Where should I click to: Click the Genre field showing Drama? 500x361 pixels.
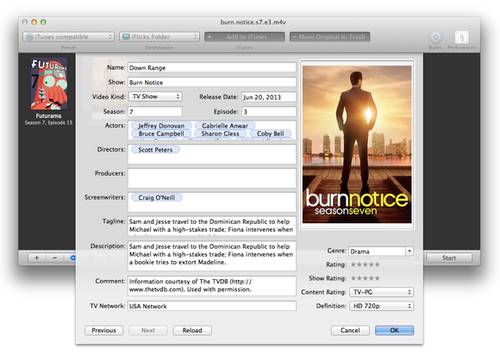[377, 251]
